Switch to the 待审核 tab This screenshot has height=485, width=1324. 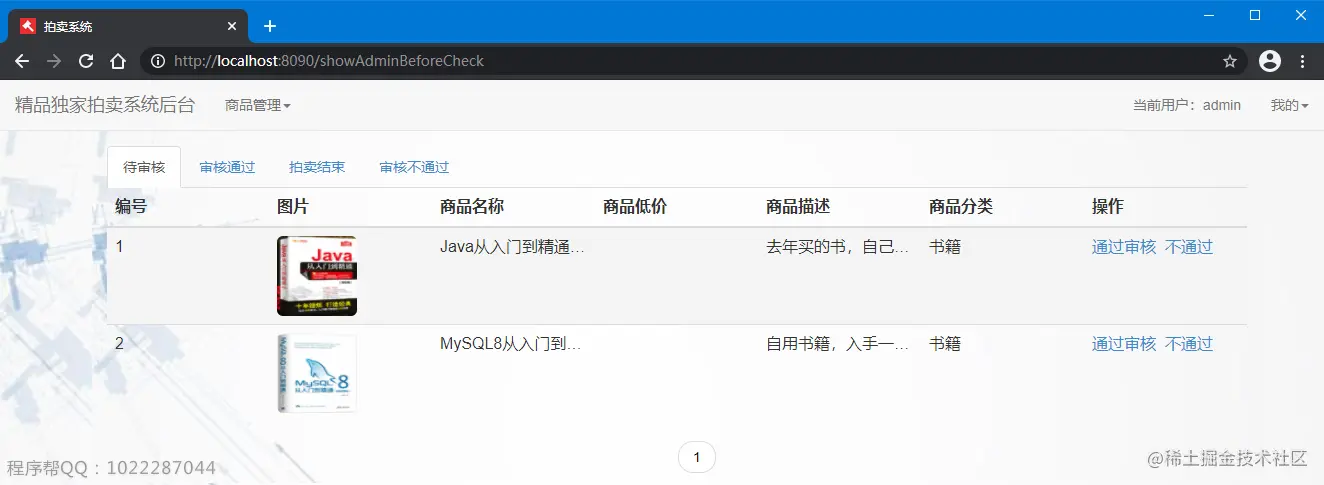point(144,167)
